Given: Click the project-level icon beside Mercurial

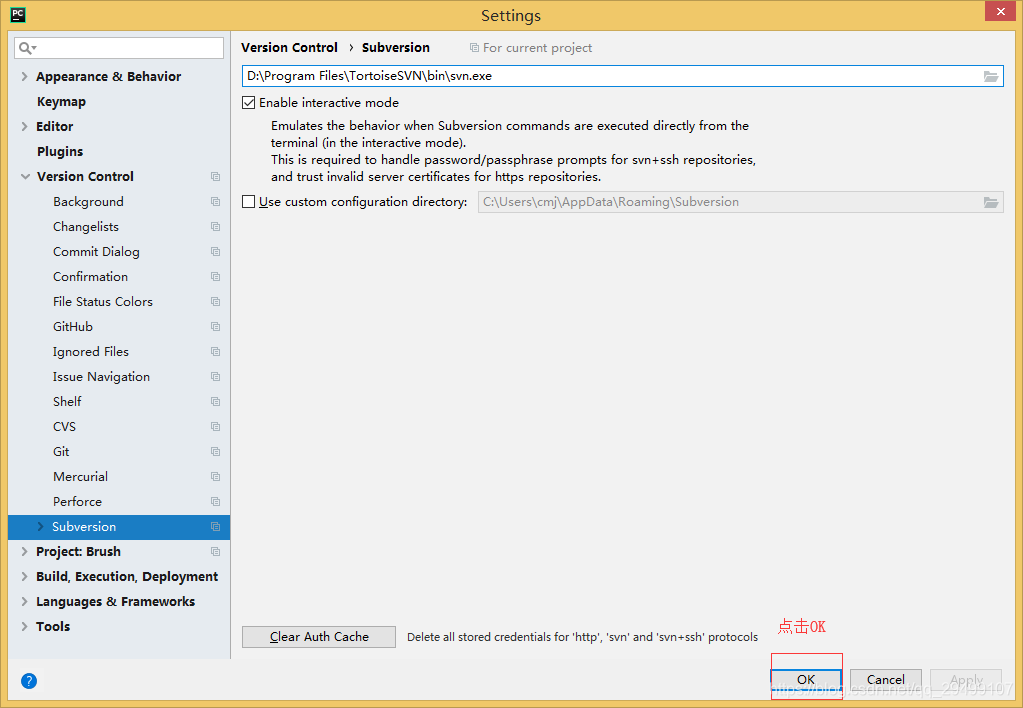Looking at the screenshot, I should (x=215, y=476).
